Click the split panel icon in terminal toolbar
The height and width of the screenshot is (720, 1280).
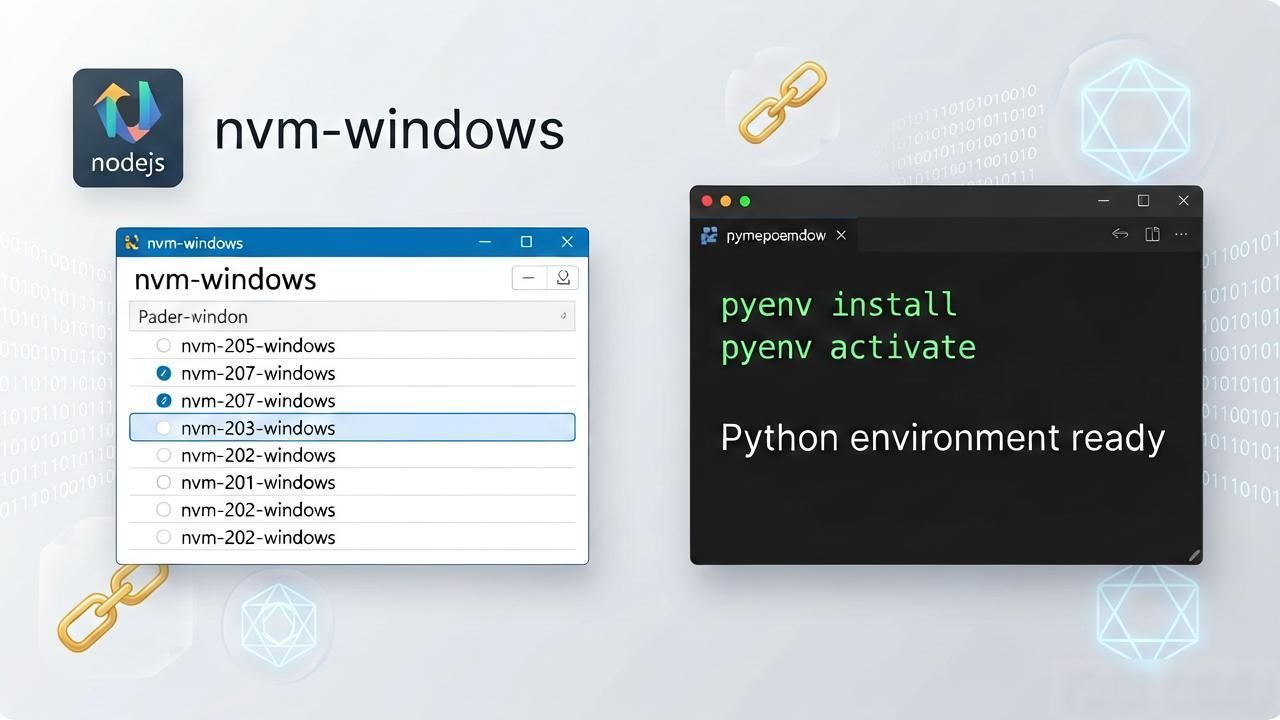1152,234
